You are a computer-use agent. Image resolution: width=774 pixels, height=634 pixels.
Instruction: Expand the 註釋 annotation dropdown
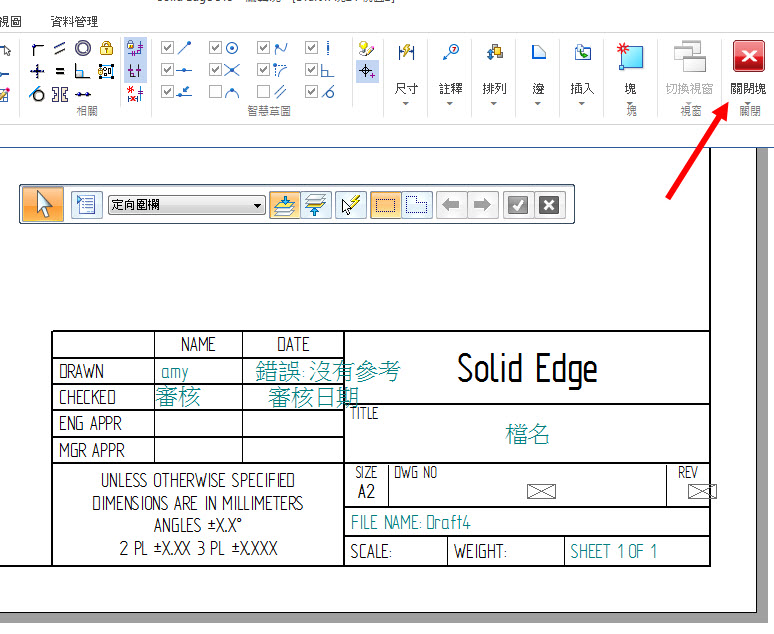pos(450,104)
